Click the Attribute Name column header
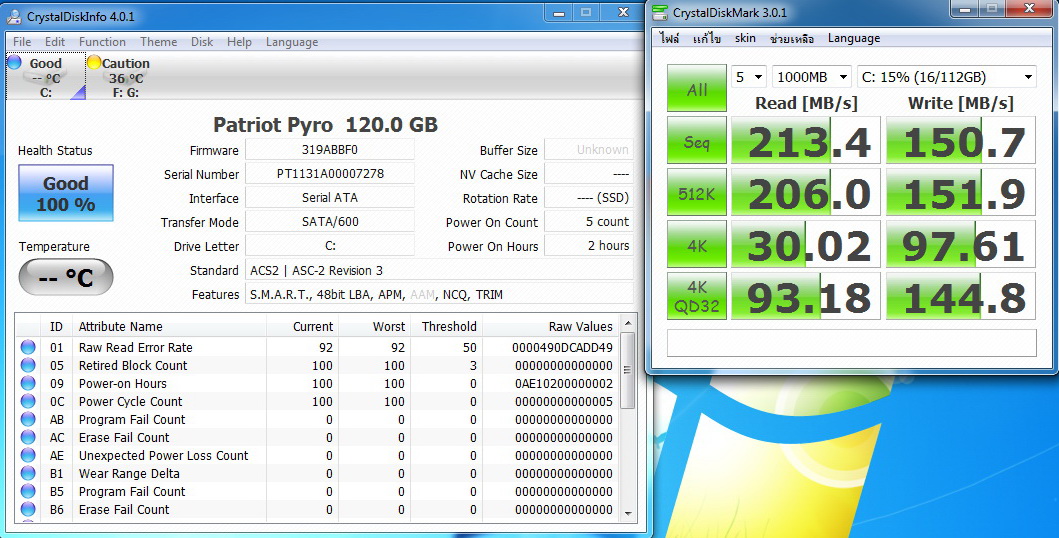This screenshot has width=1059, height=538. coord(169,327)
